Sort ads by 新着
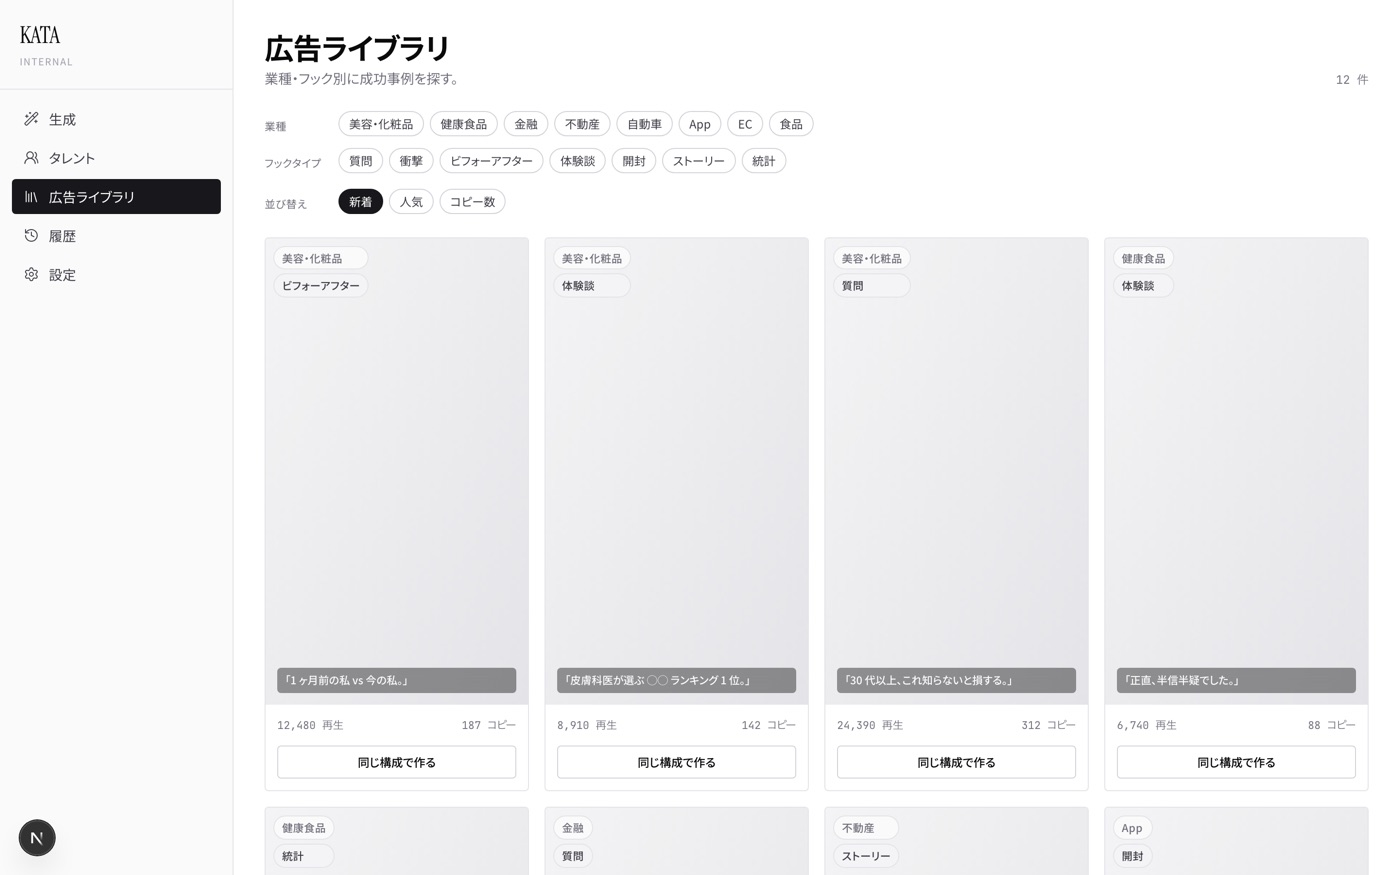 tap(361, 202)
